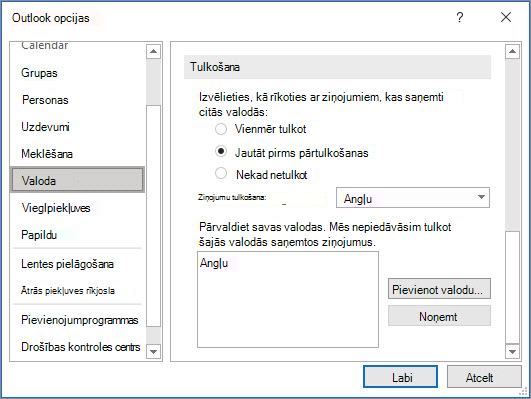The height and width of the screenshot is (399, 531).
Task: Click the right pane scroll up arrow
Action: tap(512, 51)
